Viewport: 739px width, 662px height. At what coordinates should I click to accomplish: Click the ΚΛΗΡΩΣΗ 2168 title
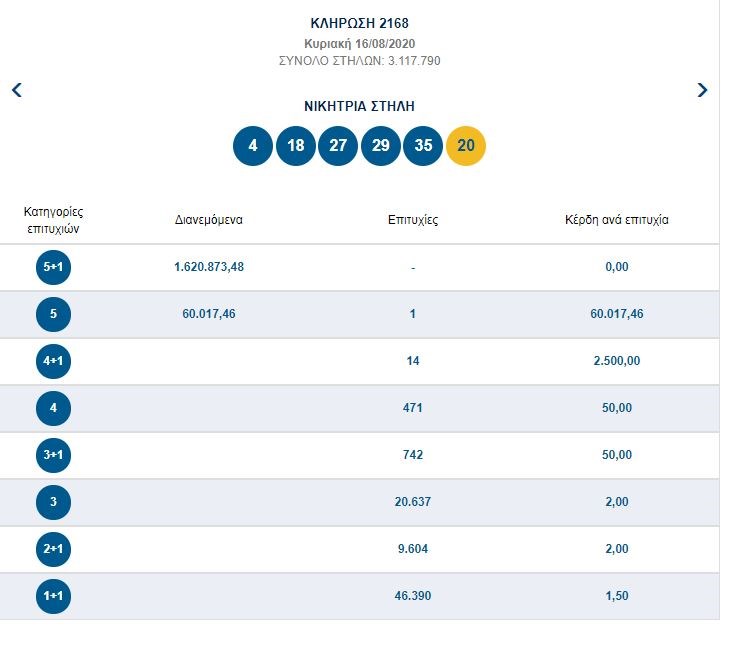[359, 23]
